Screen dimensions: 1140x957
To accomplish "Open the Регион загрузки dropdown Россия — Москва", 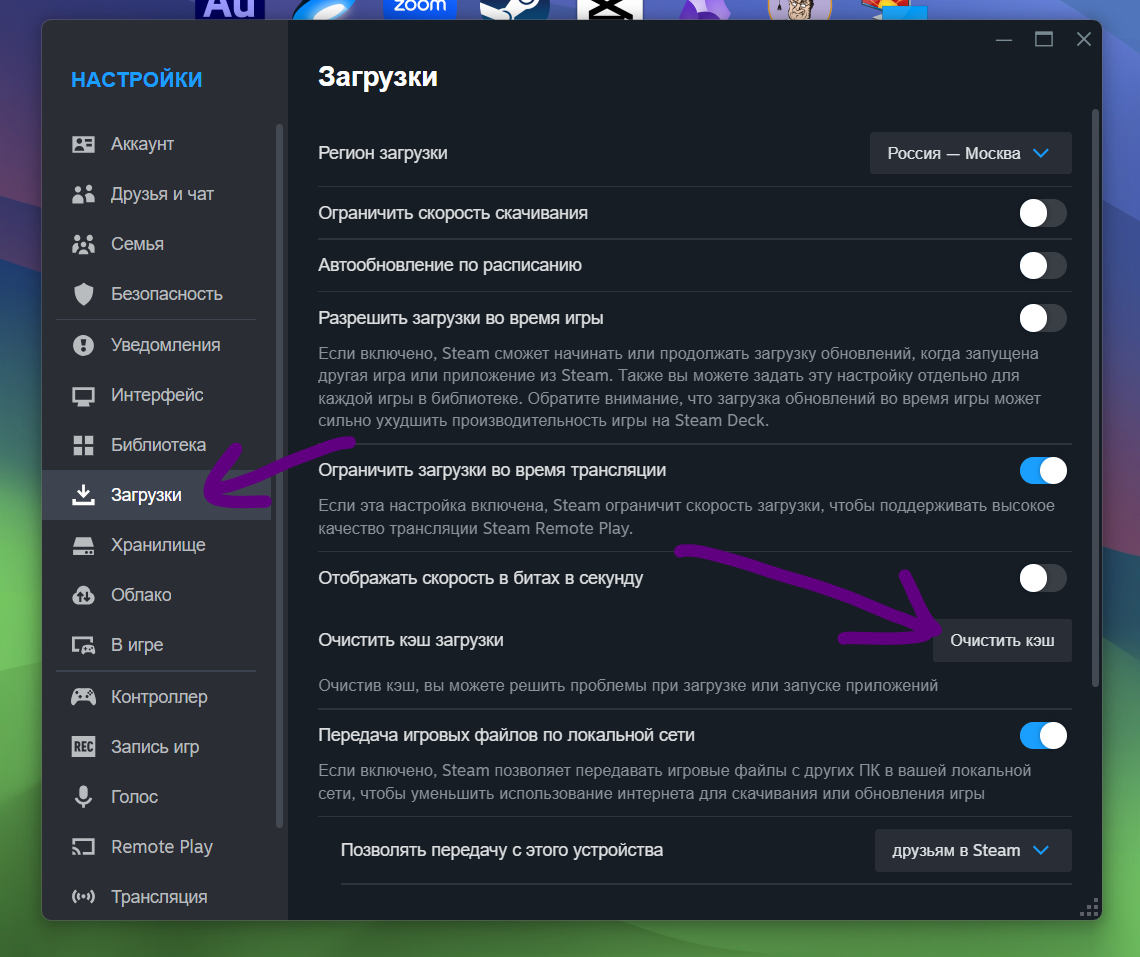I will (970, 153).
